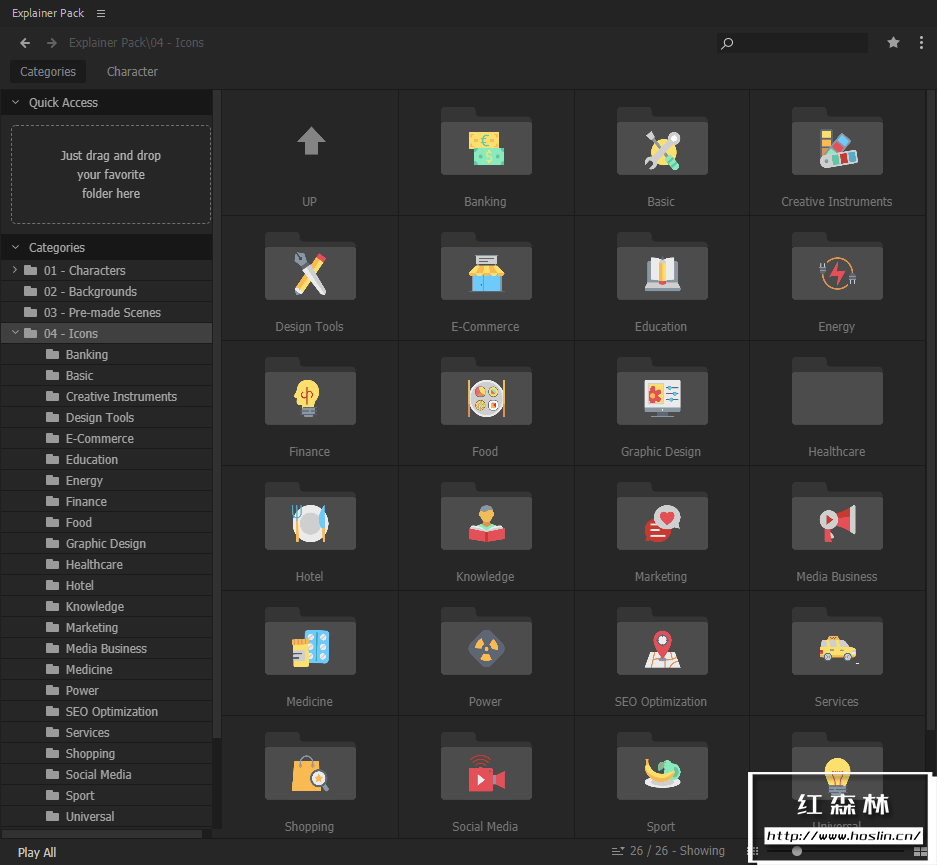The height and width of the screenshot is (865, 937).
Task: Open the Food folder thumbnail
Action: 486,391
